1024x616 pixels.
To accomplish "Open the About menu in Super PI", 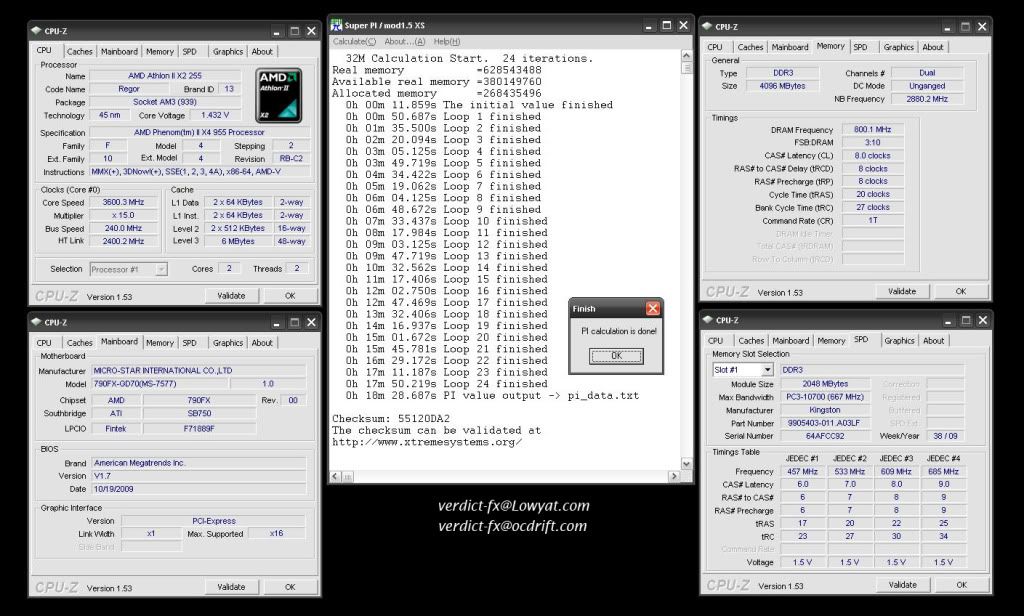I will click(x=405, y=41).
